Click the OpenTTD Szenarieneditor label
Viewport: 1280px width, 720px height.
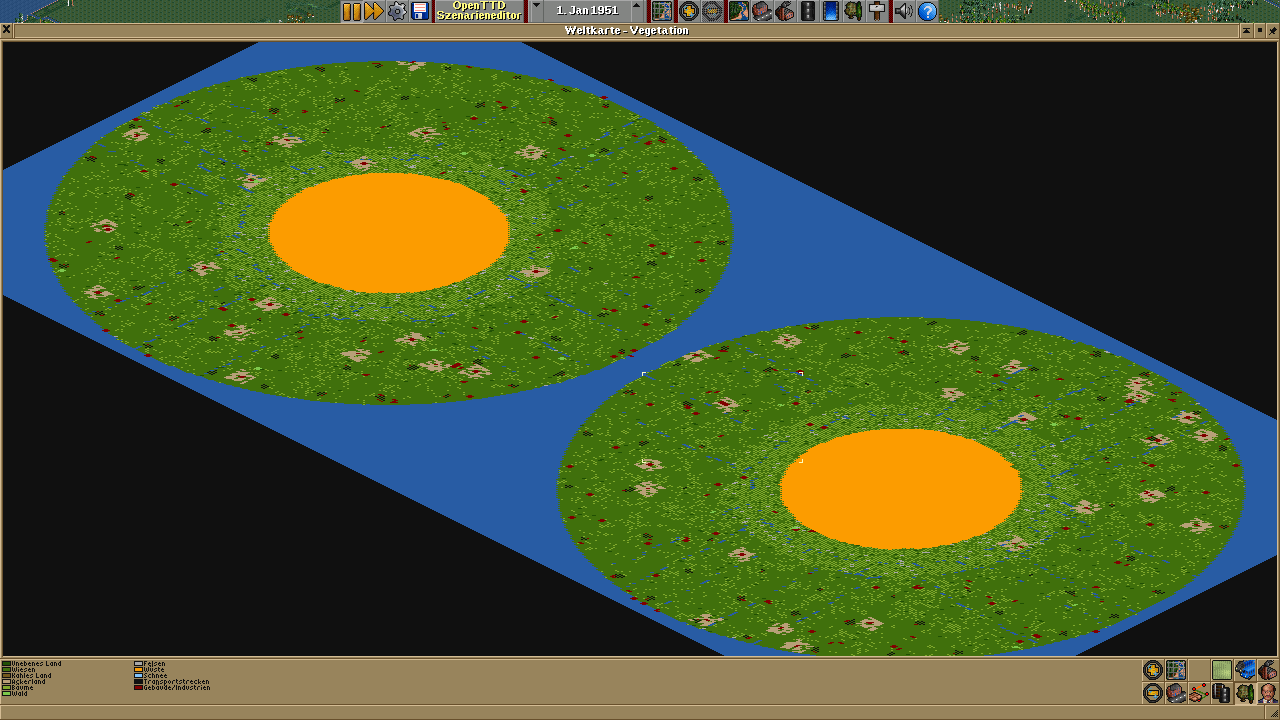pos(479,11)
